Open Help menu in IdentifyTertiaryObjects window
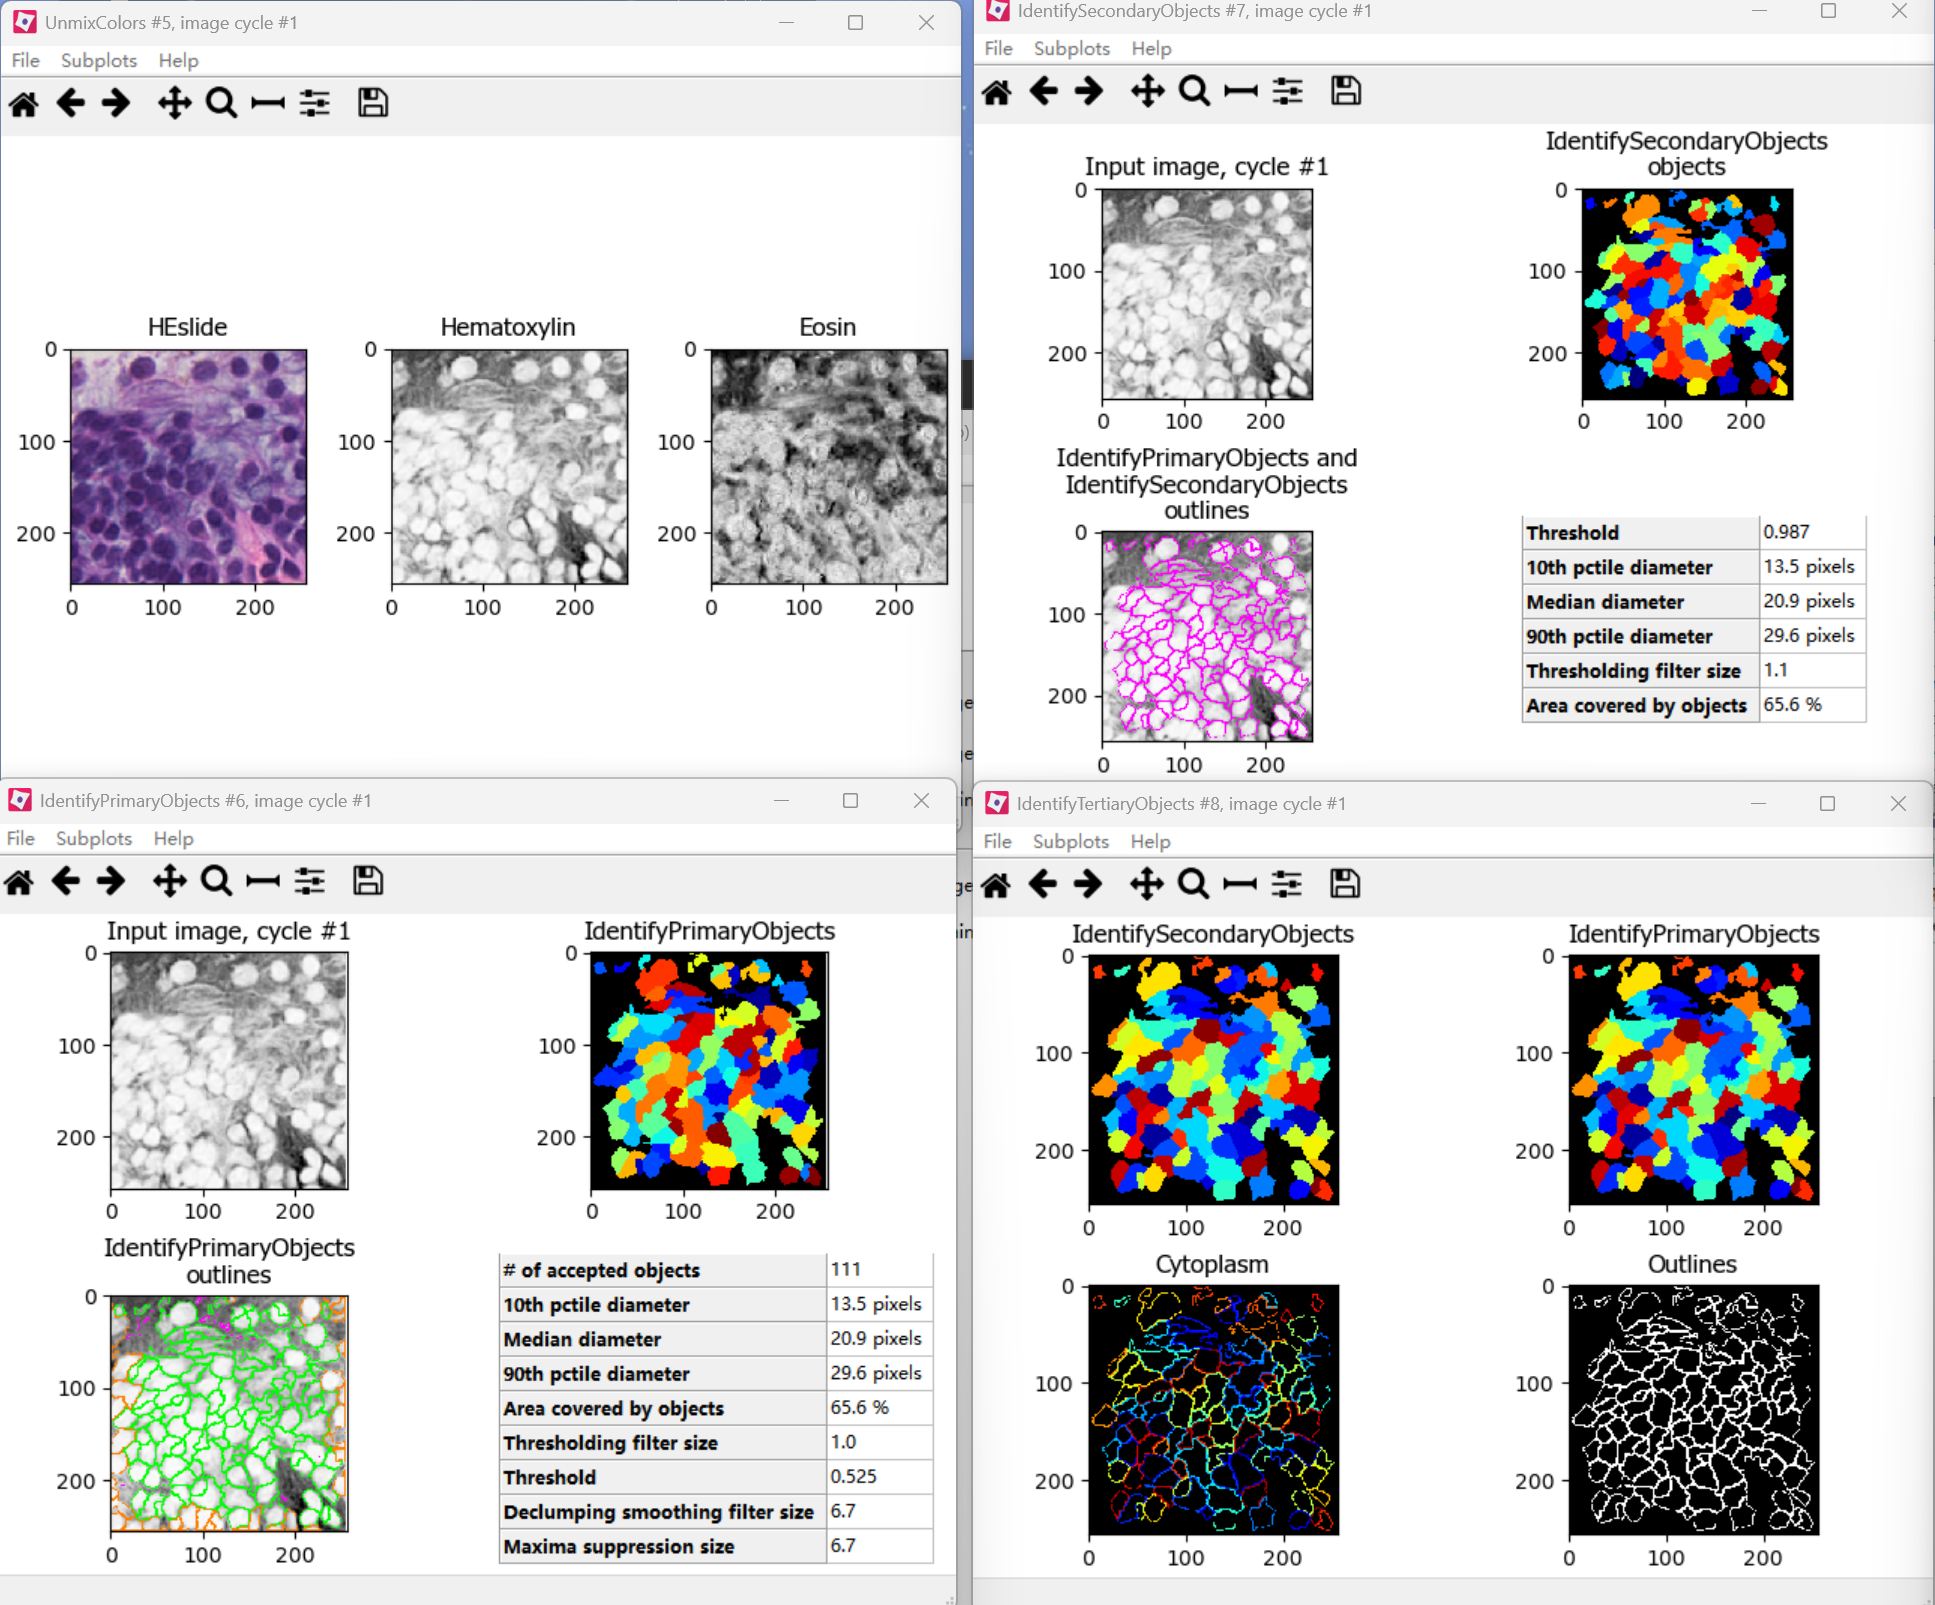 [1150, 841]
